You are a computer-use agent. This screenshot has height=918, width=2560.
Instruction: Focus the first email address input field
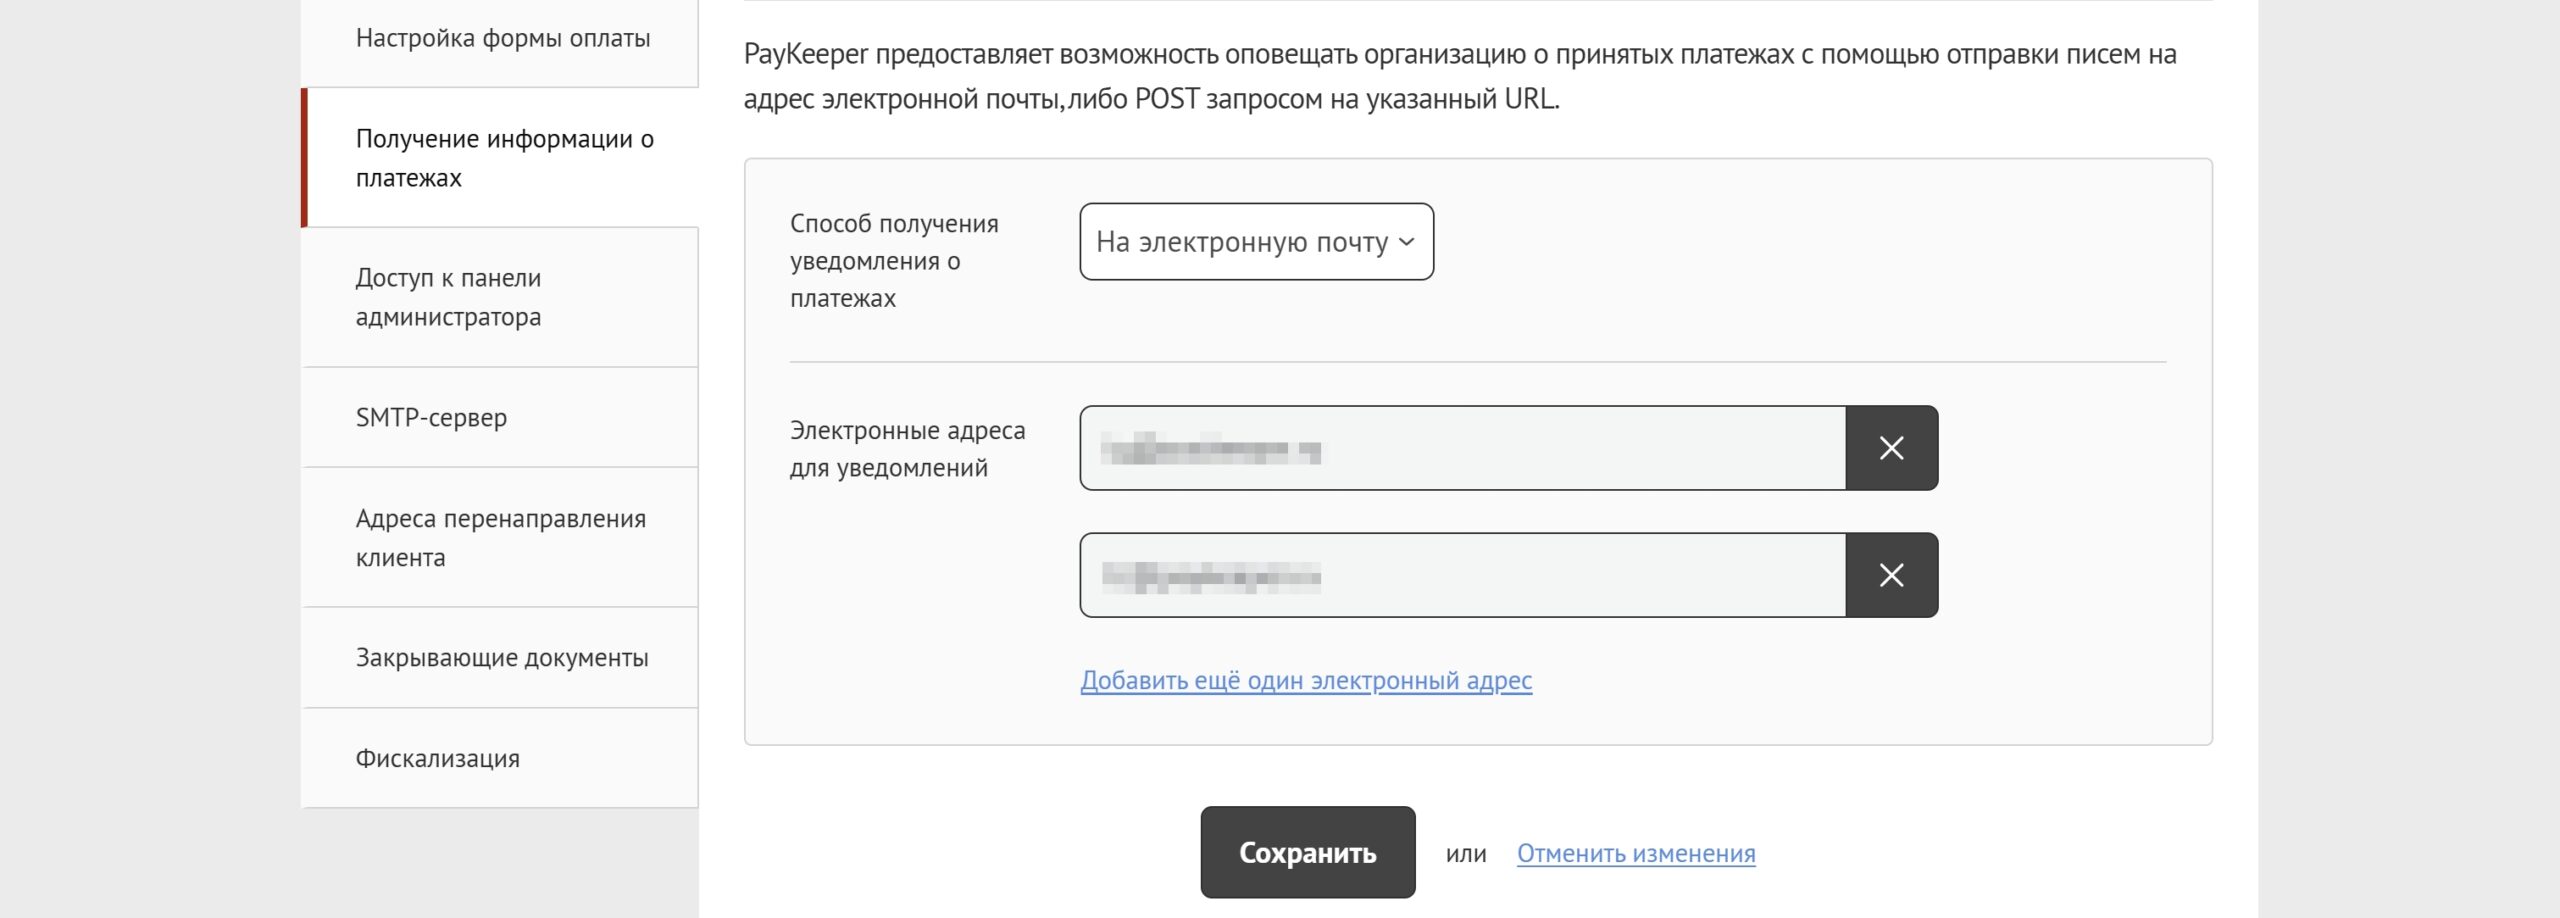click(x=1462, y=448)
